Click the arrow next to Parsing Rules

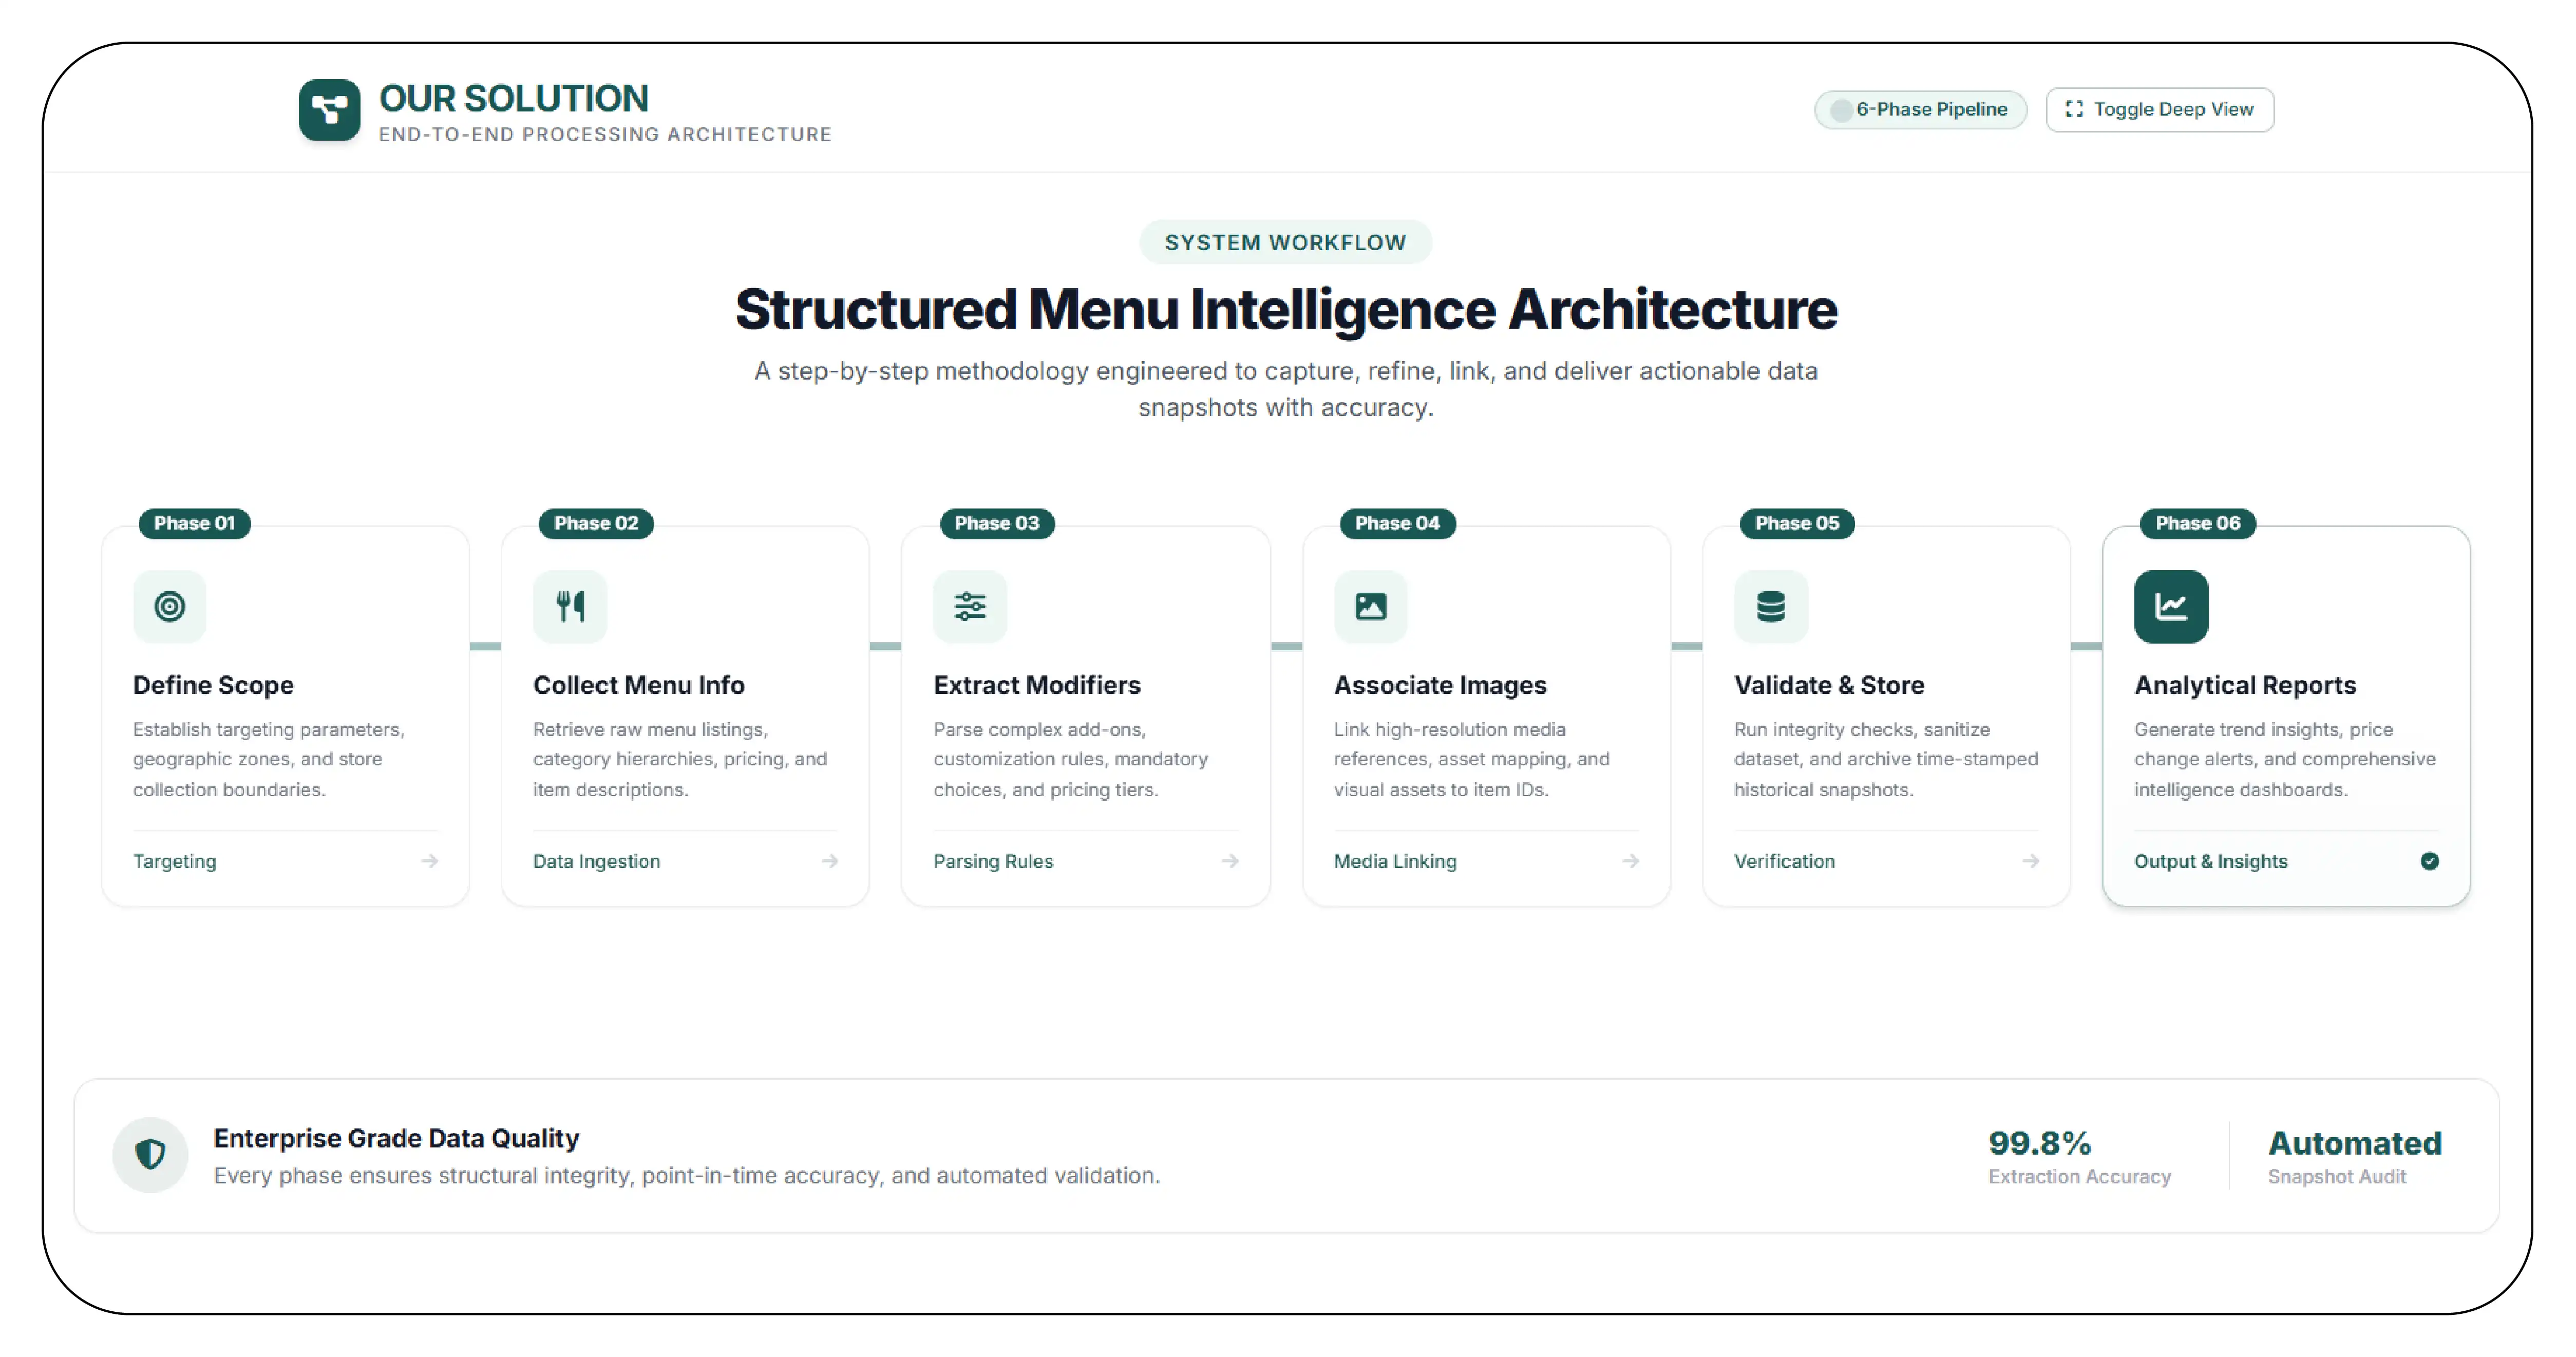(x=1230, y=861)
